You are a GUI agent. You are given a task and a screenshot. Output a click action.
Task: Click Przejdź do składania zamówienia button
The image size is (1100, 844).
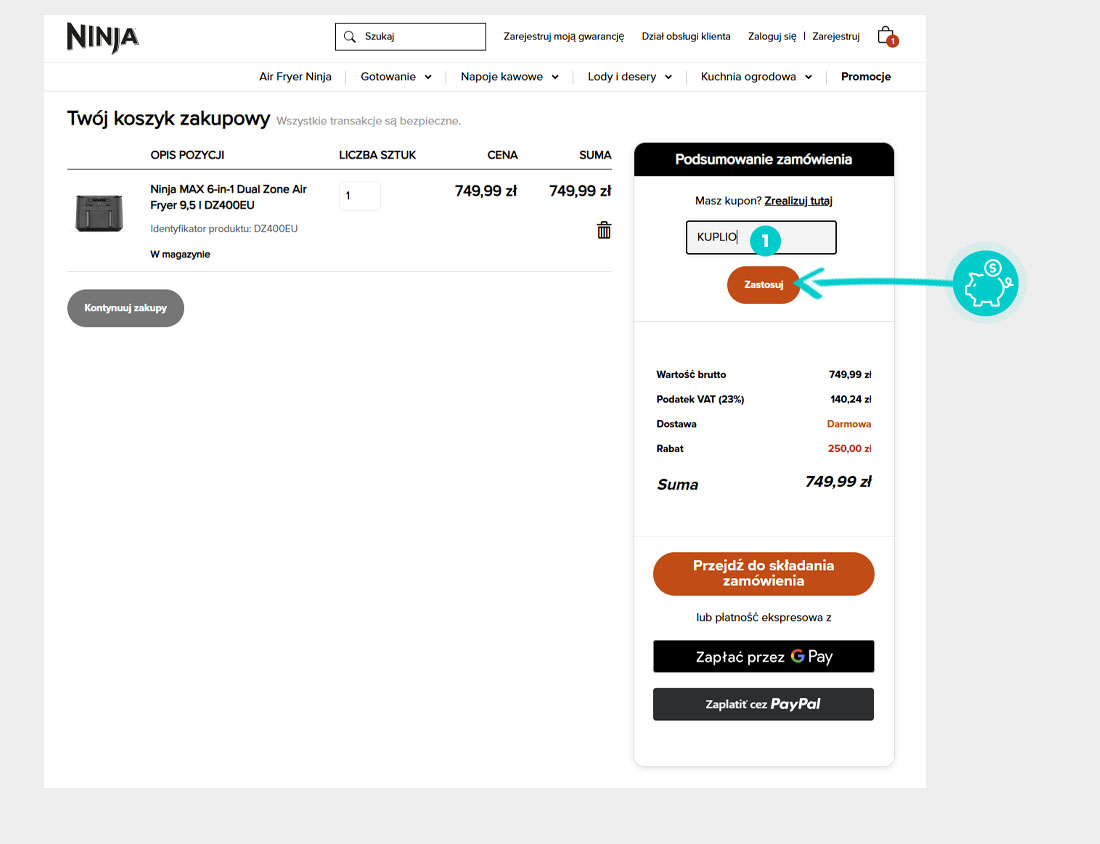[763, 573]
